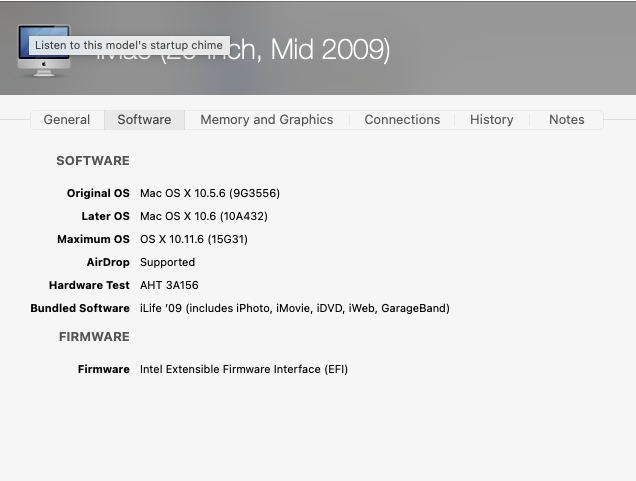
Task: Select the 'Mac OS X 10.6 (10A432)' value
Action: point(204,216)
